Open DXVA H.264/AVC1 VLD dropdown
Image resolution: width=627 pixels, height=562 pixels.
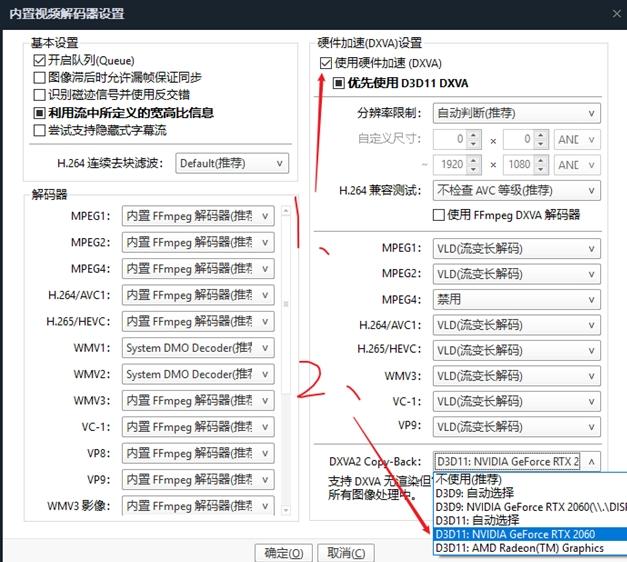517,325
